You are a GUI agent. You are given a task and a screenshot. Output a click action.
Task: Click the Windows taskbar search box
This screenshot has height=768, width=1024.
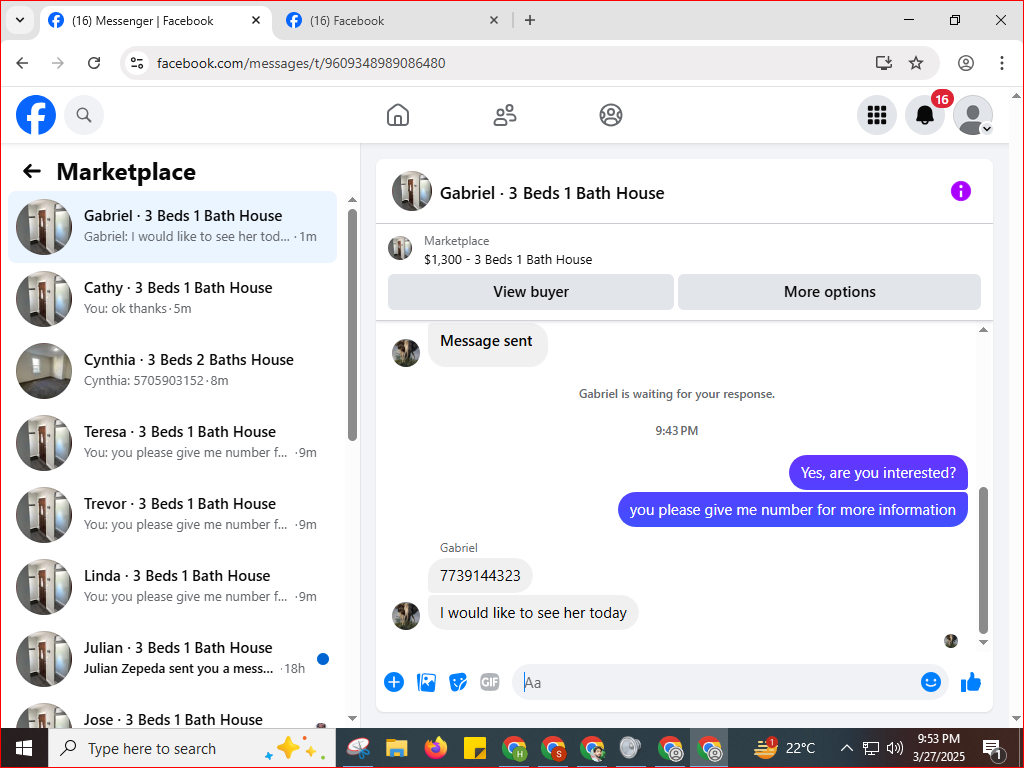click(x=192, y=748)
